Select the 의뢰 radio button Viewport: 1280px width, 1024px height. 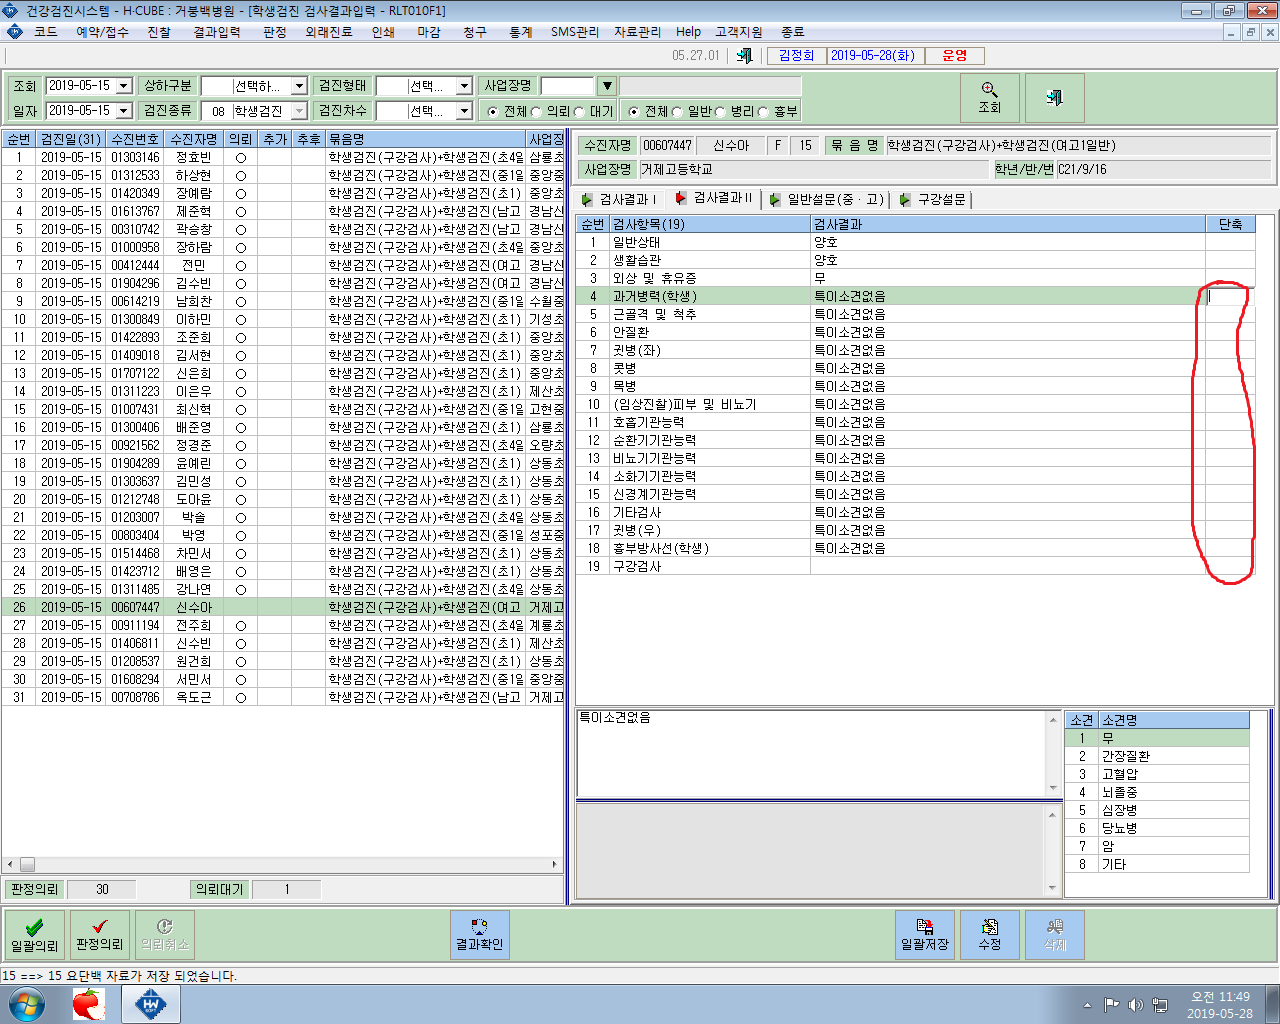pyautogui.click(x=536, y=112)
